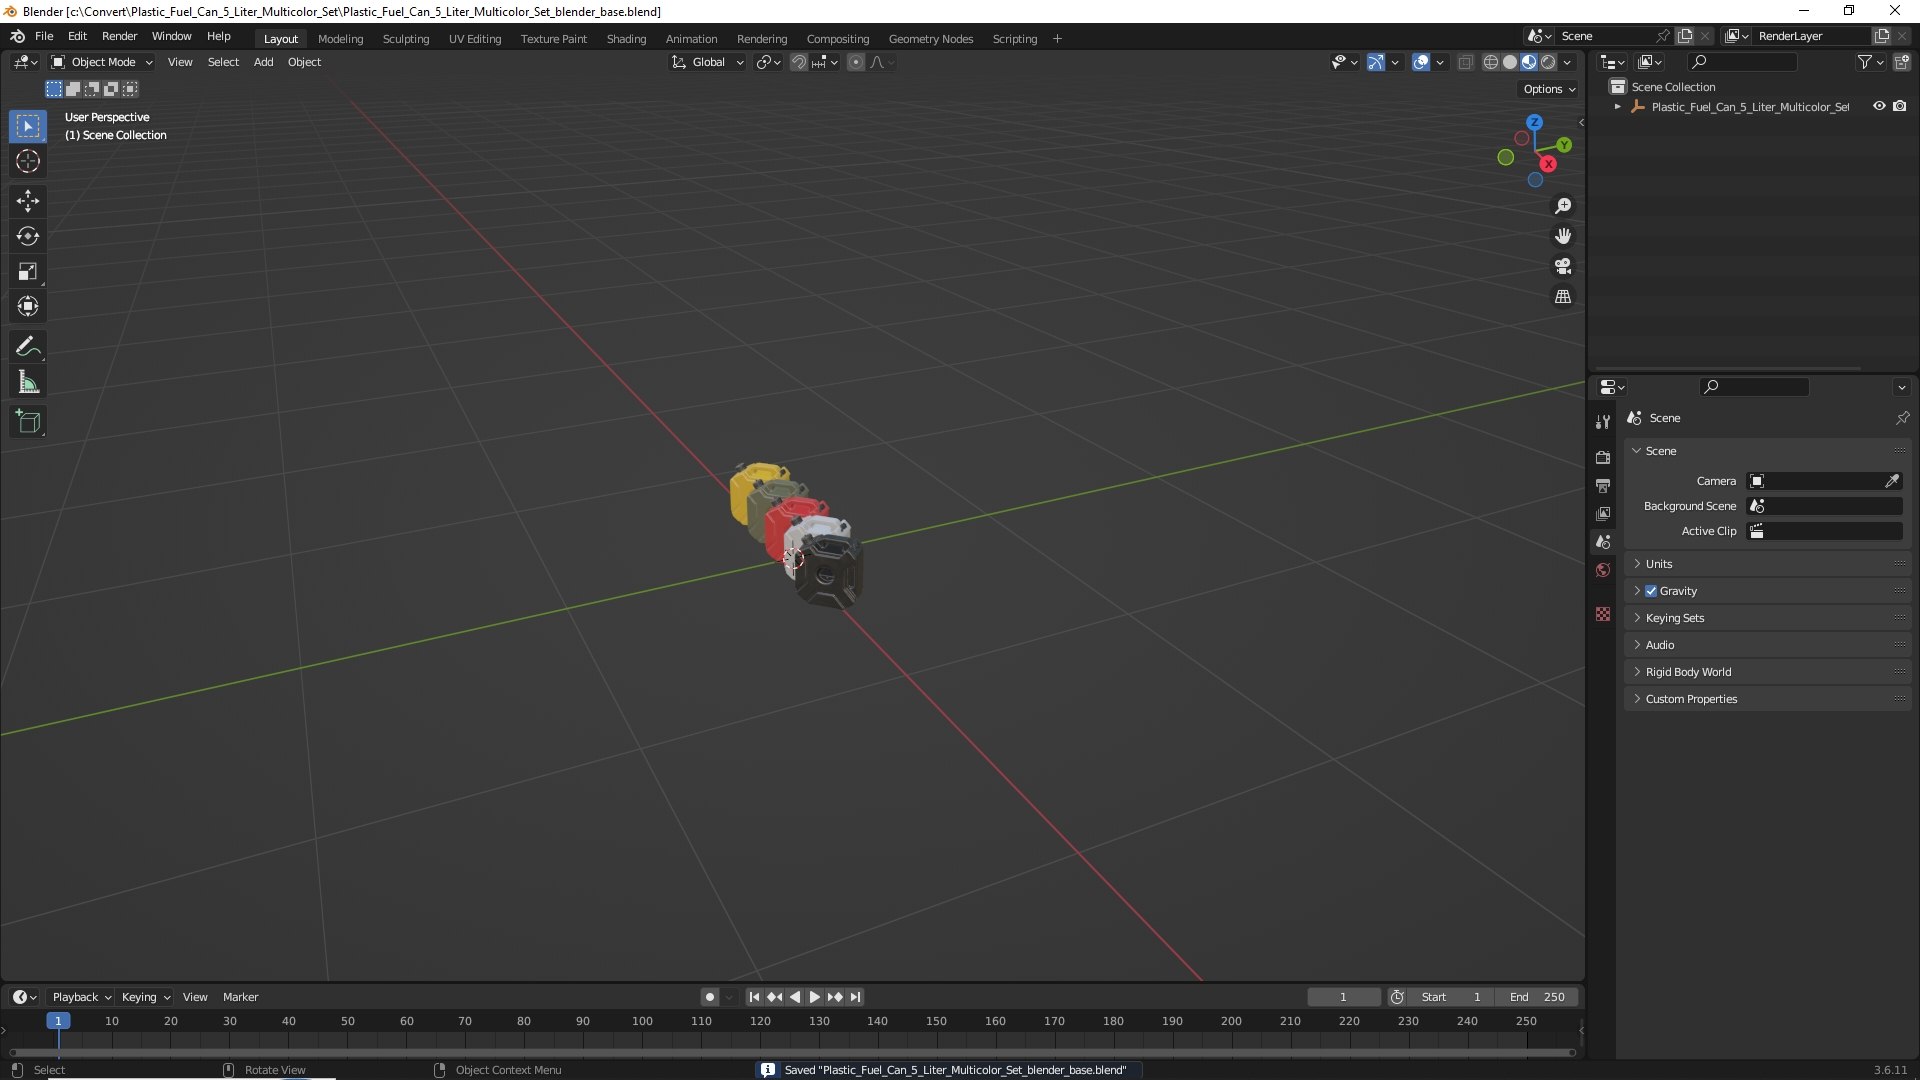Screen dimensions: 1920x1080
Task: Toggle camera view icon
Action: (x=1563, y=266)
